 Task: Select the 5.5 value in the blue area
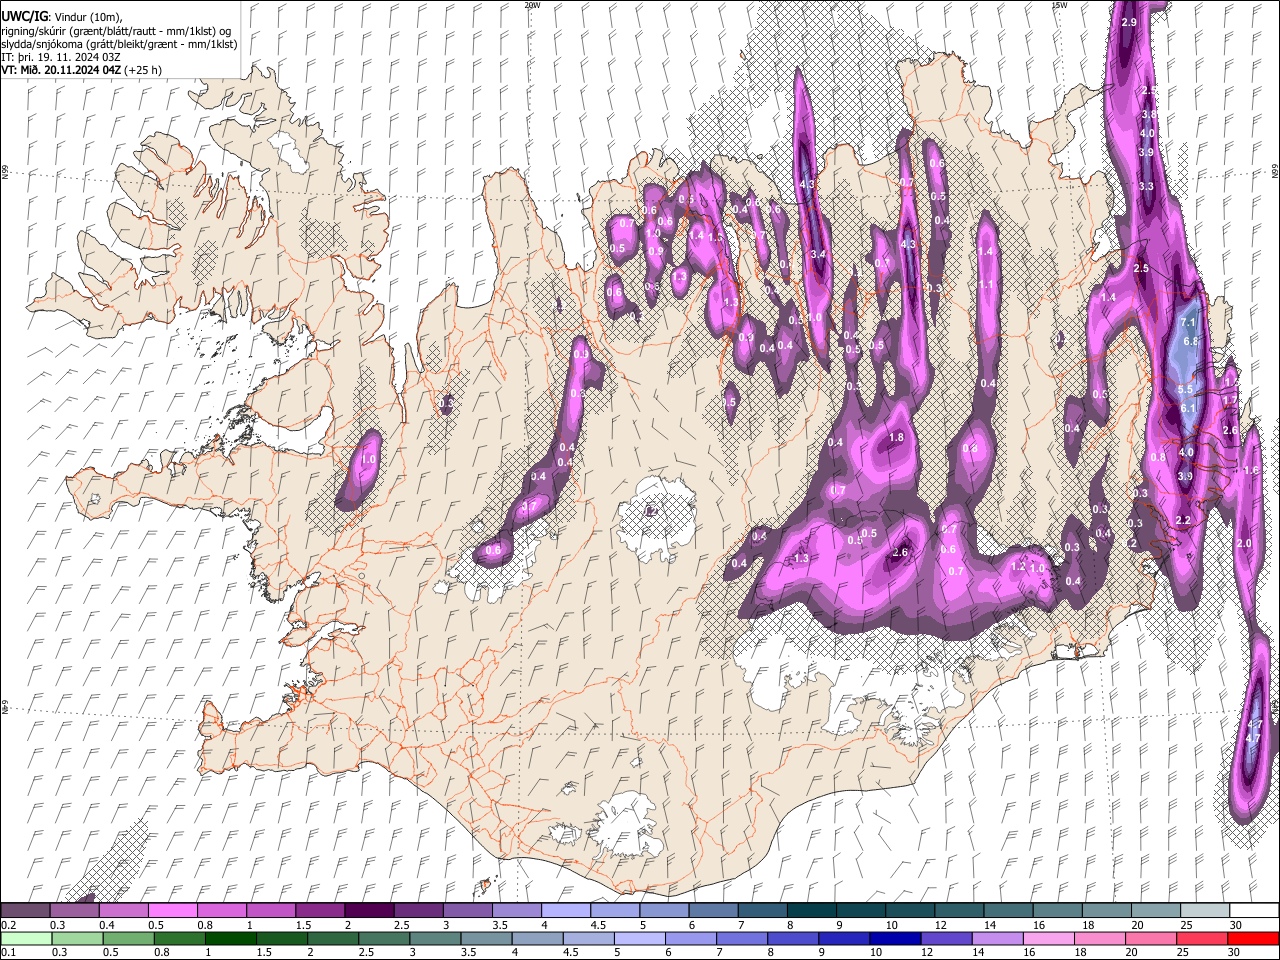[x=1186, y=389]
